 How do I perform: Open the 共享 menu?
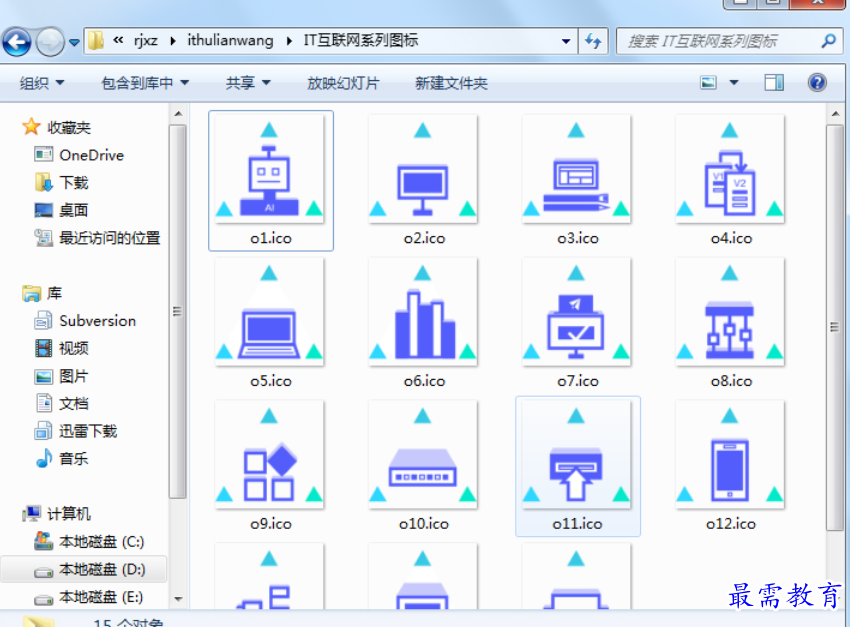(248, 83)
